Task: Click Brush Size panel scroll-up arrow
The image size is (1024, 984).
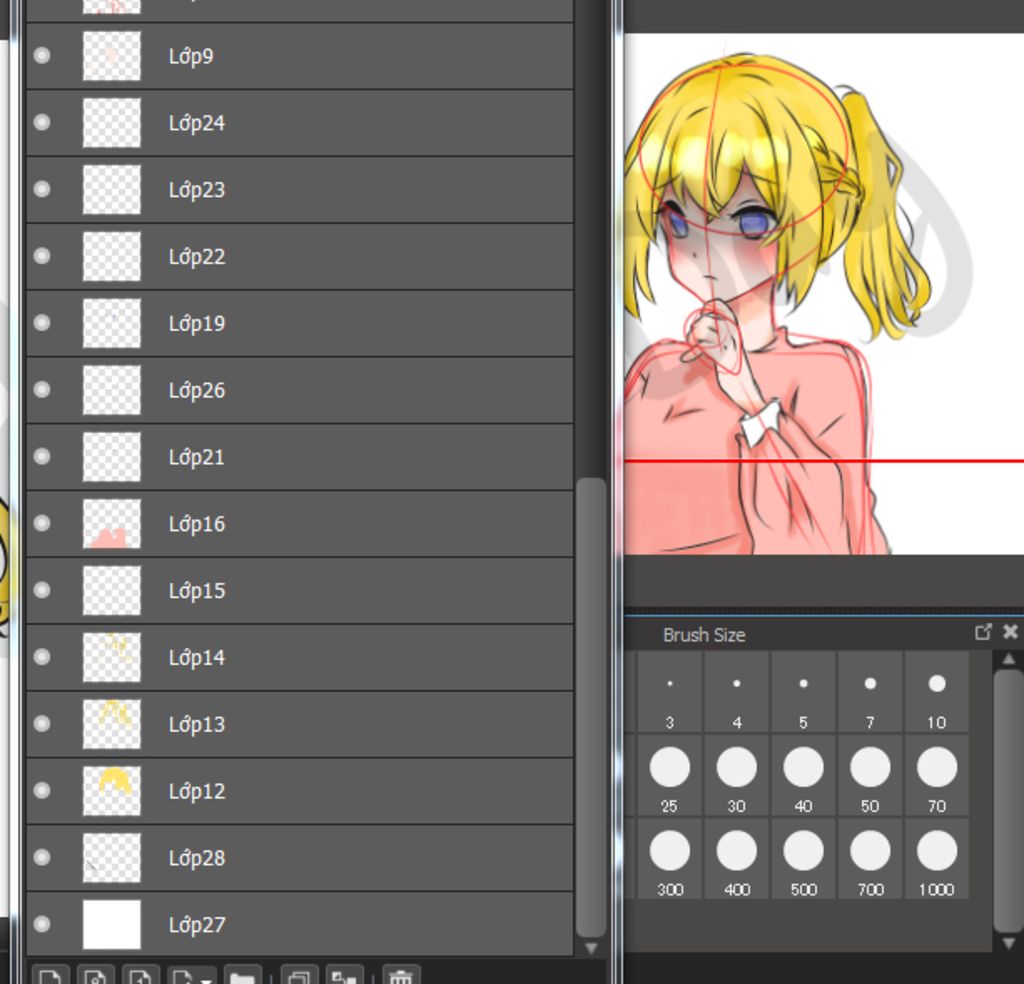Action: 1008,659
